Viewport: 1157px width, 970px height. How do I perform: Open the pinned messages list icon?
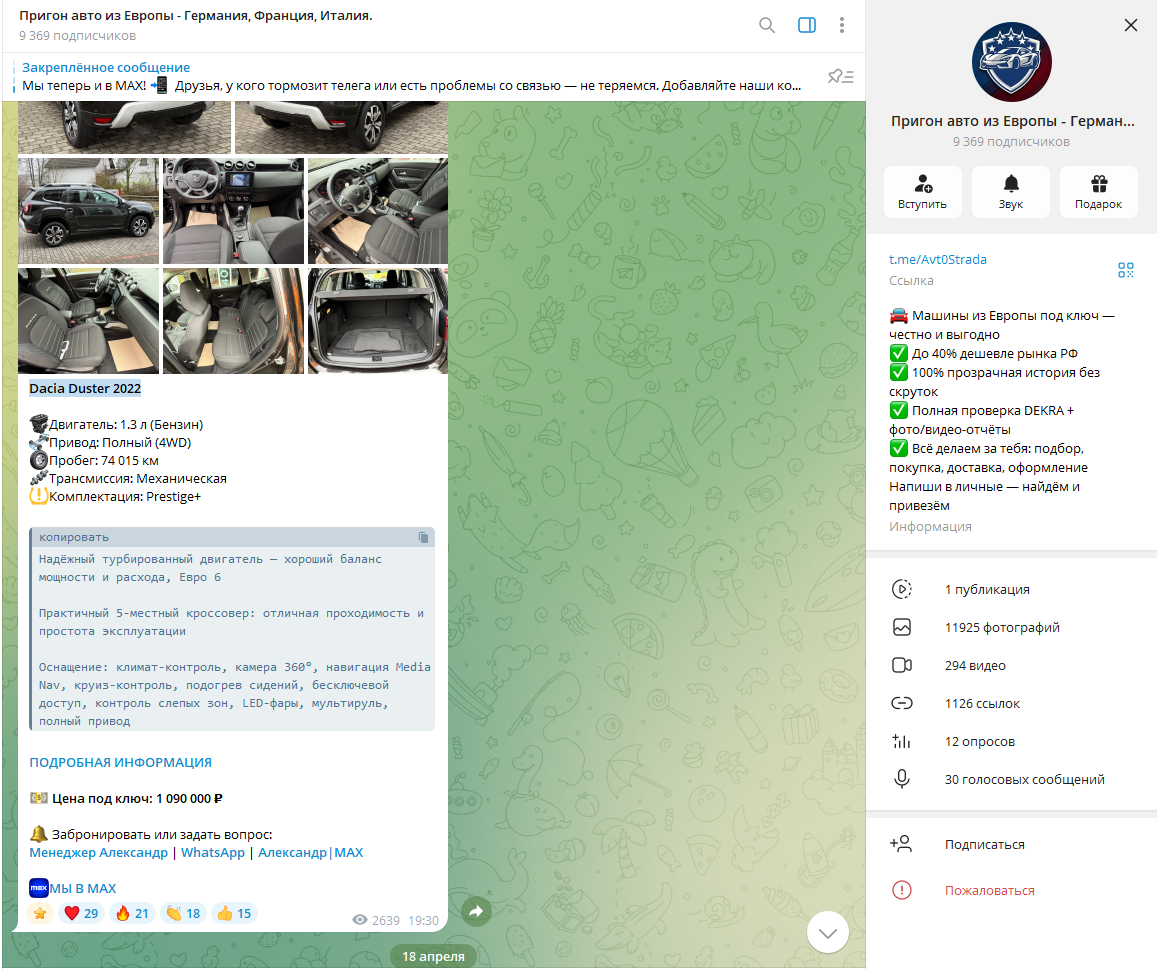[x=840, y=76]
